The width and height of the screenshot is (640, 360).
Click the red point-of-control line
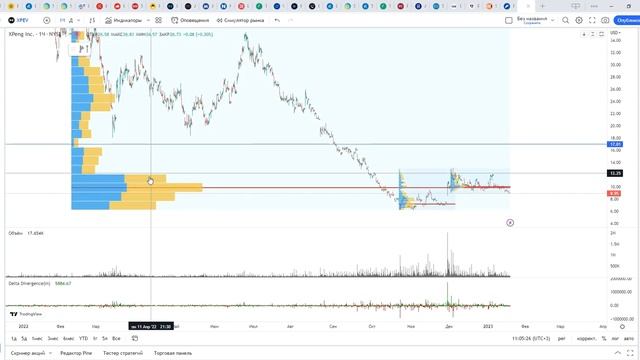292,187
